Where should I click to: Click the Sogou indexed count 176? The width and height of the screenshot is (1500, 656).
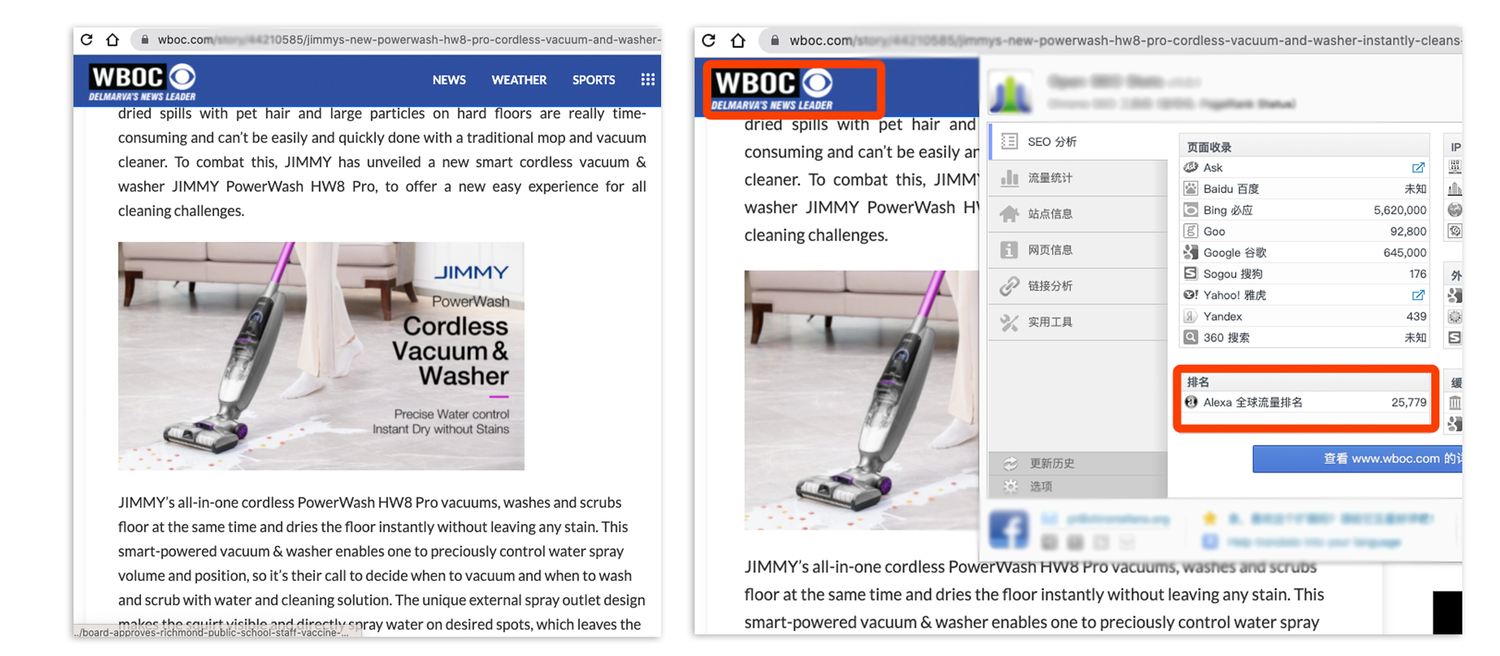[1417, 274]
